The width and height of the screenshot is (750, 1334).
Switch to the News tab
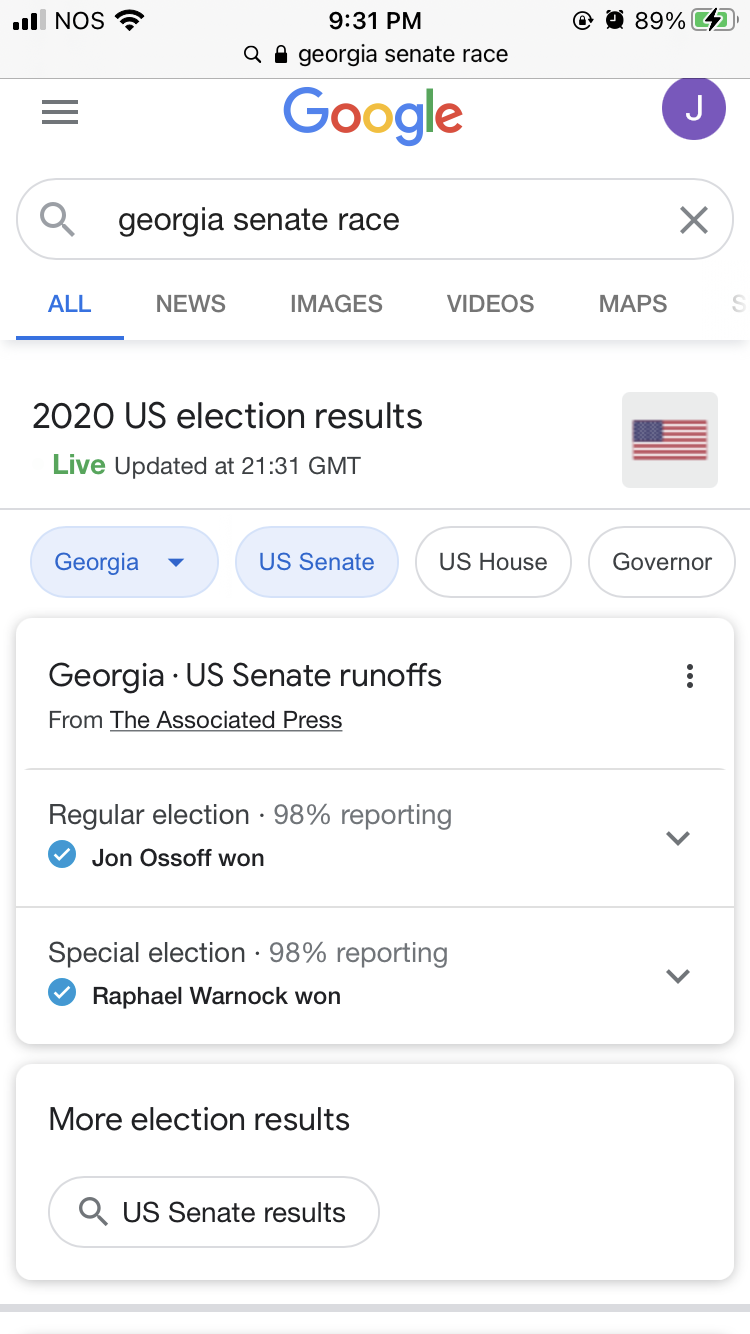(190, 304)
